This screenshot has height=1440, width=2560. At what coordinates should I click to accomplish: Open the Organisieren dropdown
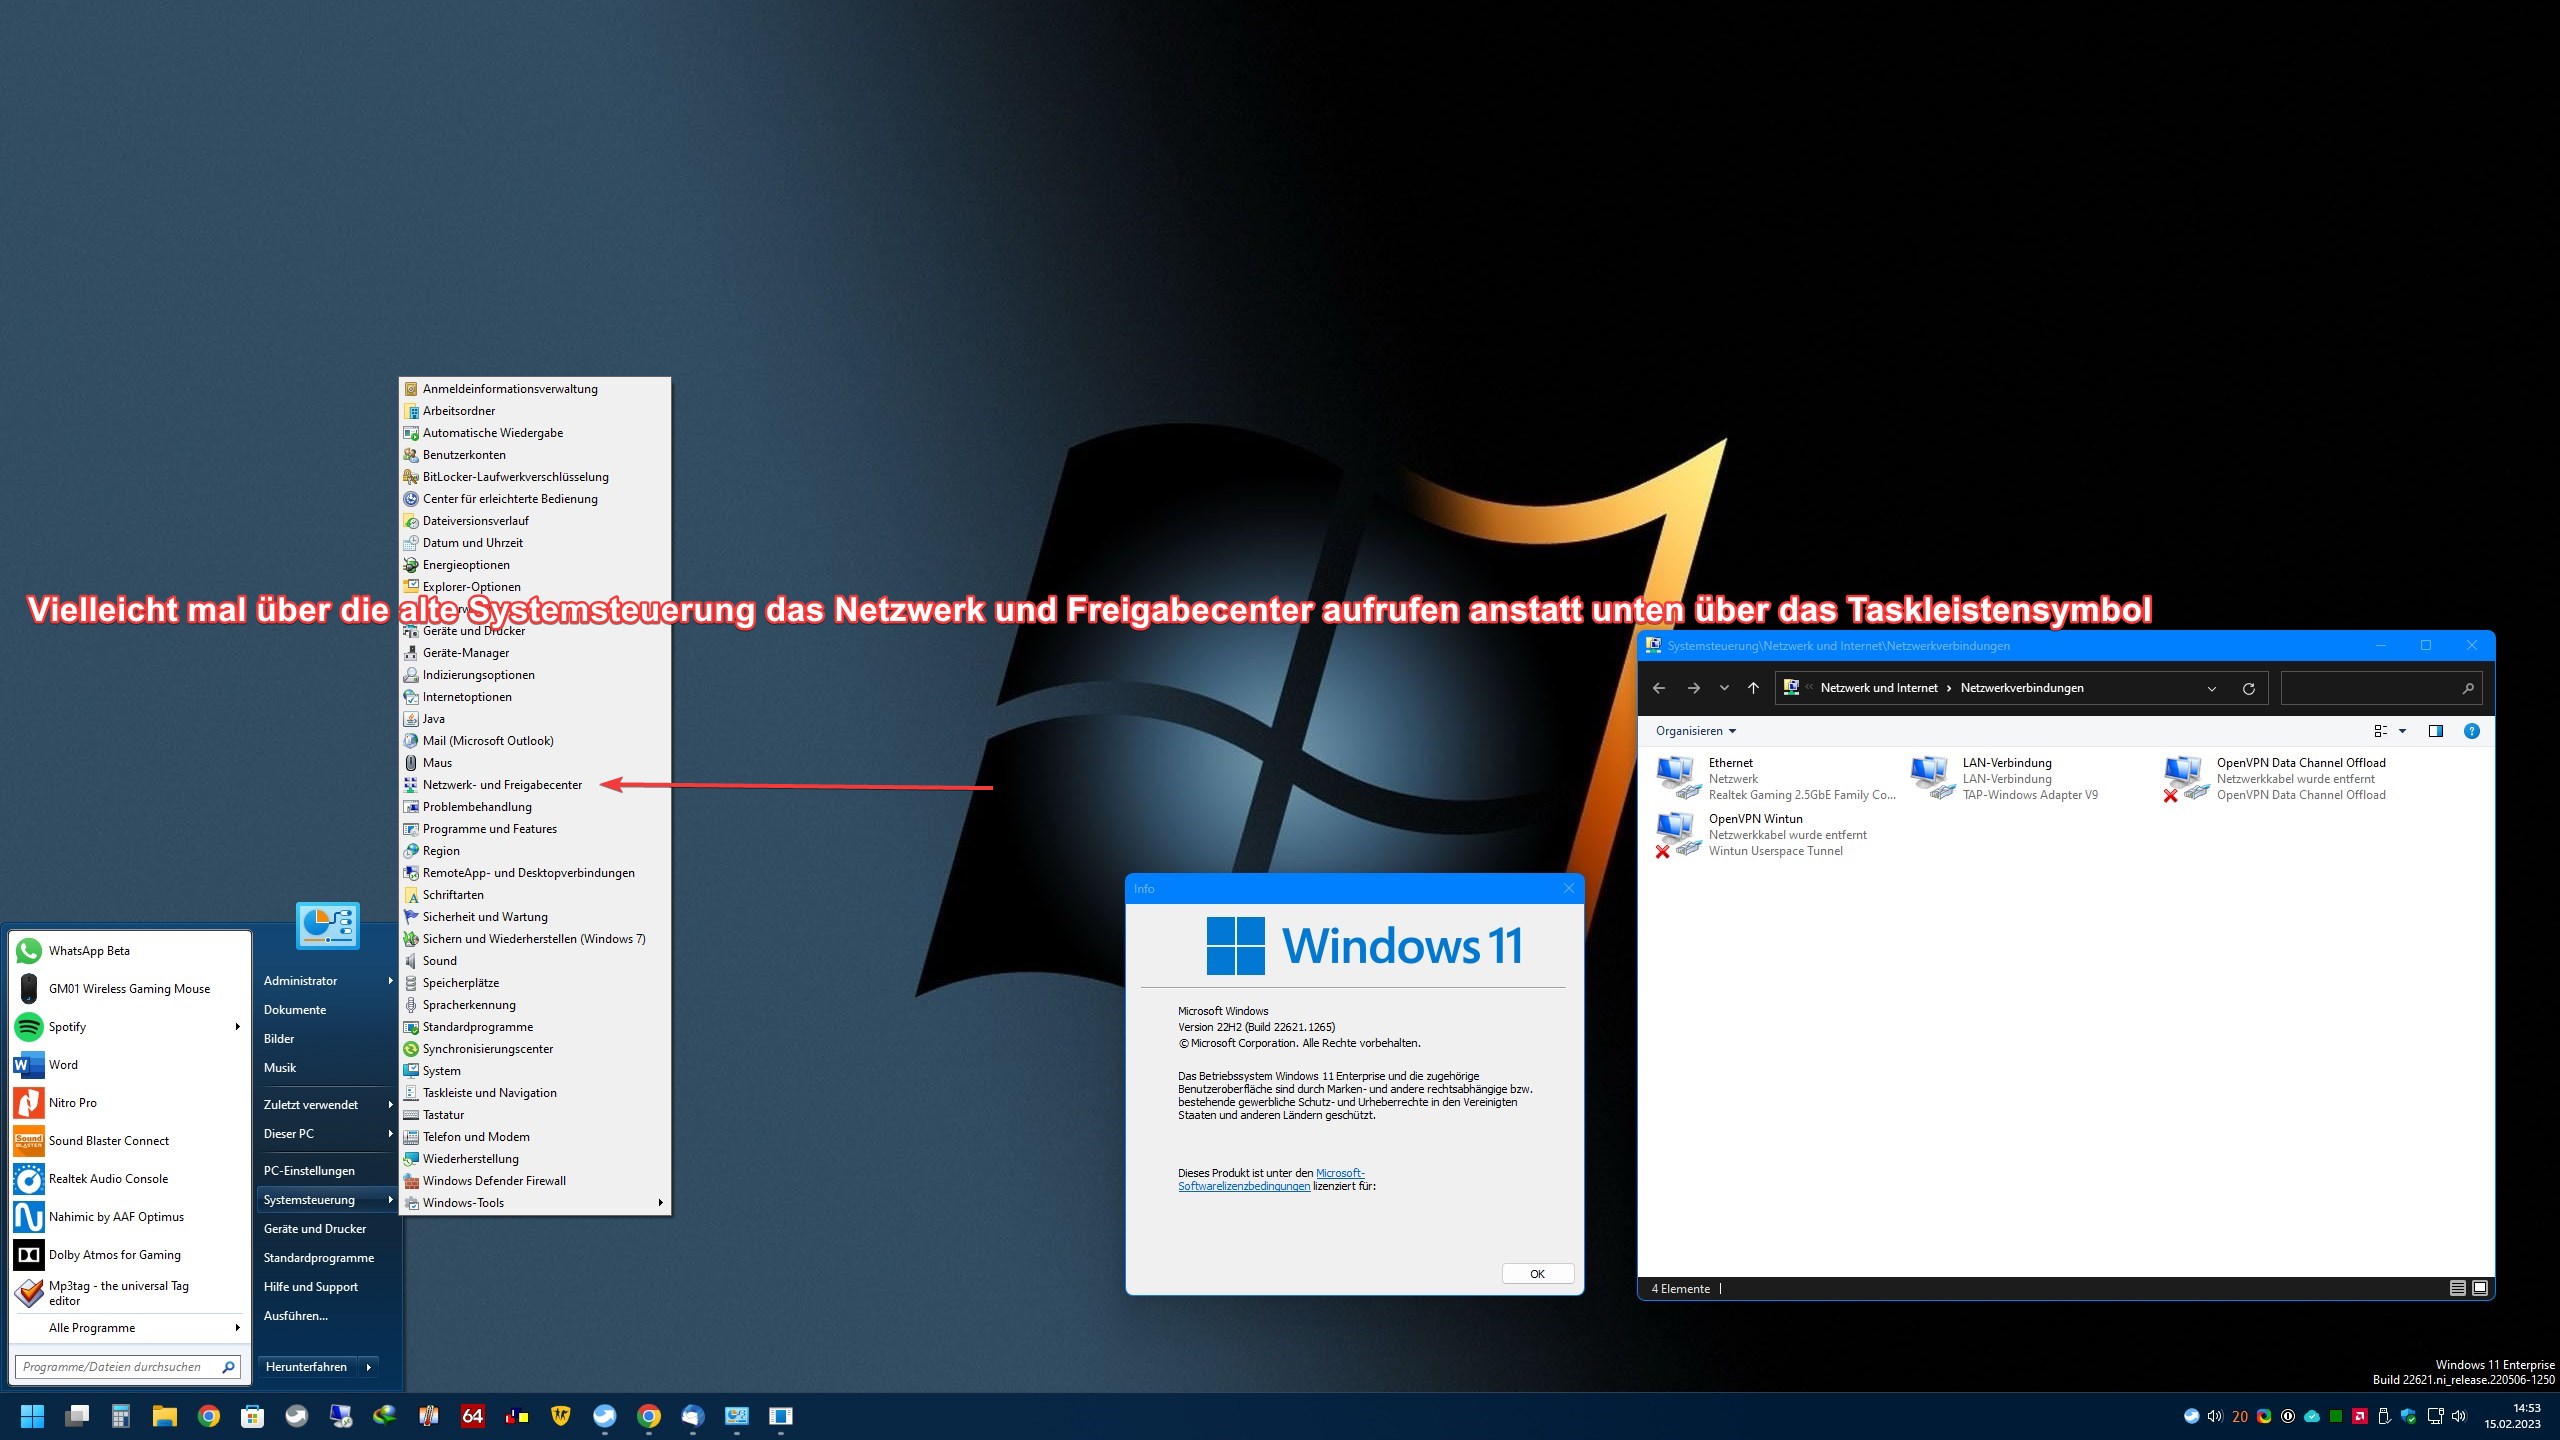(x=1696, y=731)
